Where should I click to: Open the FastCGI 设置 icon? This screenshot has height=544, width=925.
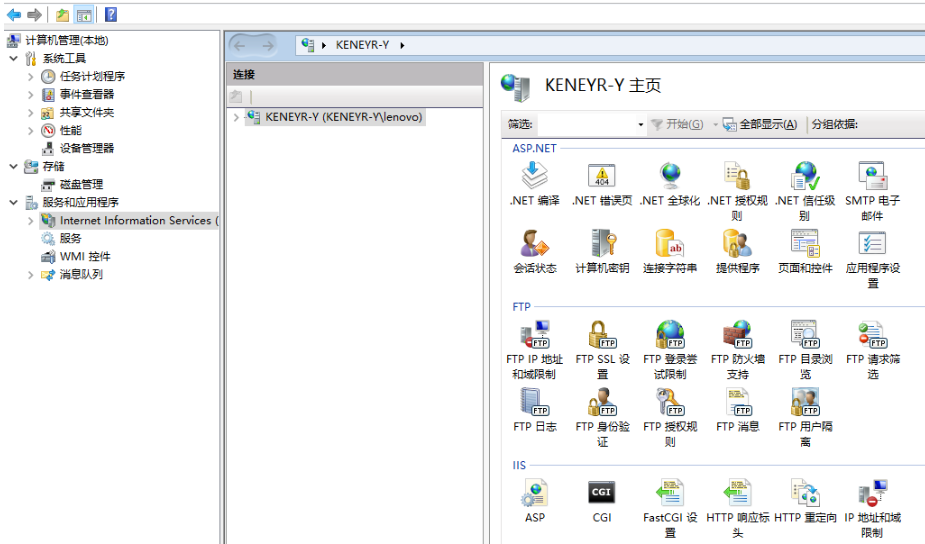[x=669, y=494]
